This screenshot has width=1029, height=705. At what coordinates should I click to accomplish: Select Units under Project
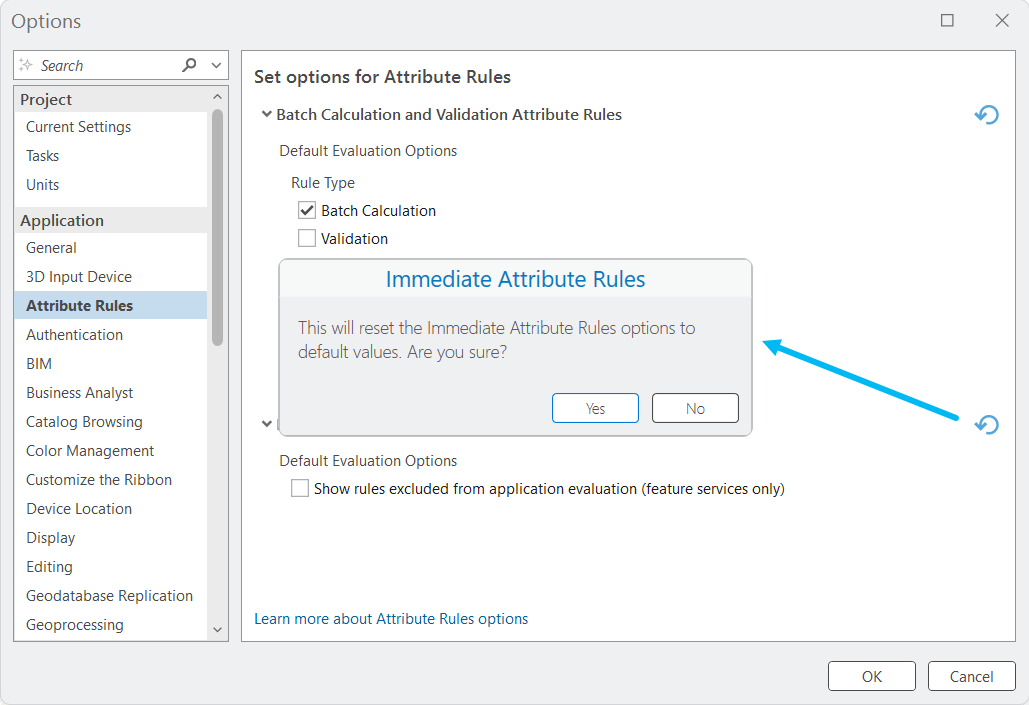42,184
